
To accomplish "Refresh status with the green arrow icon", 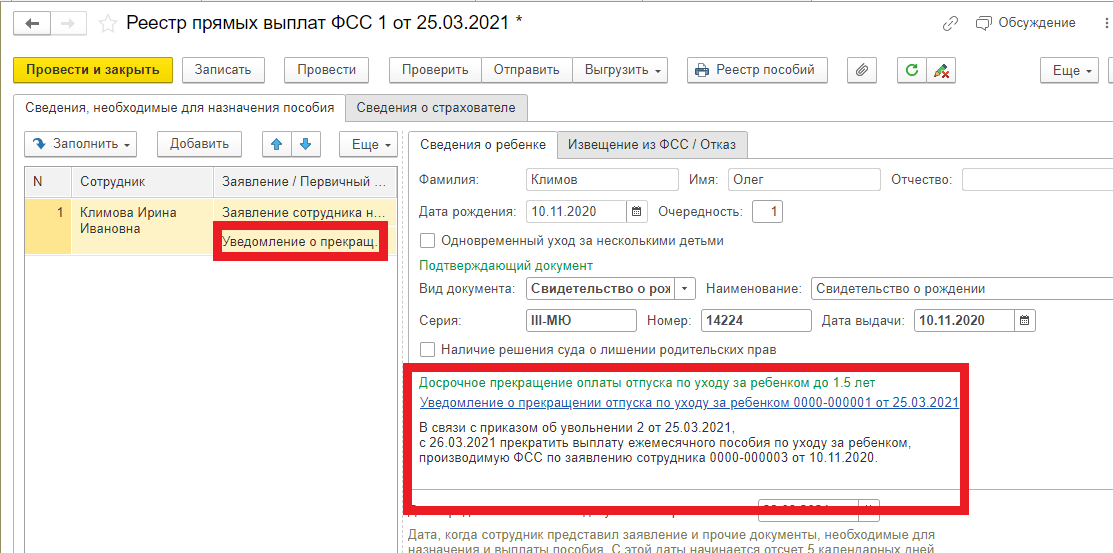I will tap(912, 70).
